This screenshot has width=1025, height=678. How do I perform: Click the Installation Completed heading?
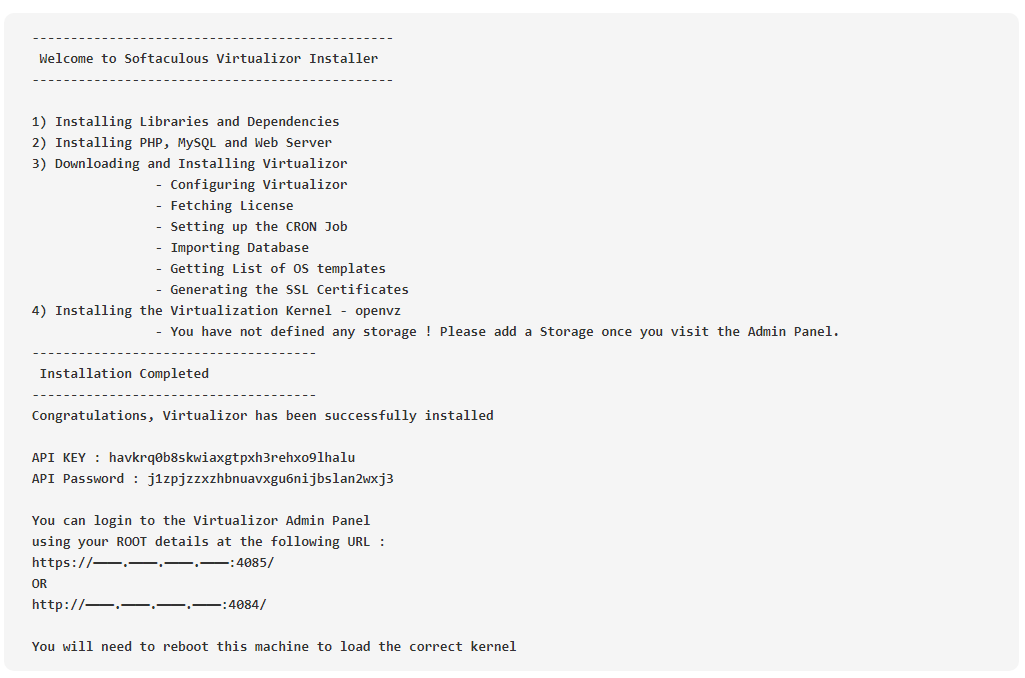(124, 373)
